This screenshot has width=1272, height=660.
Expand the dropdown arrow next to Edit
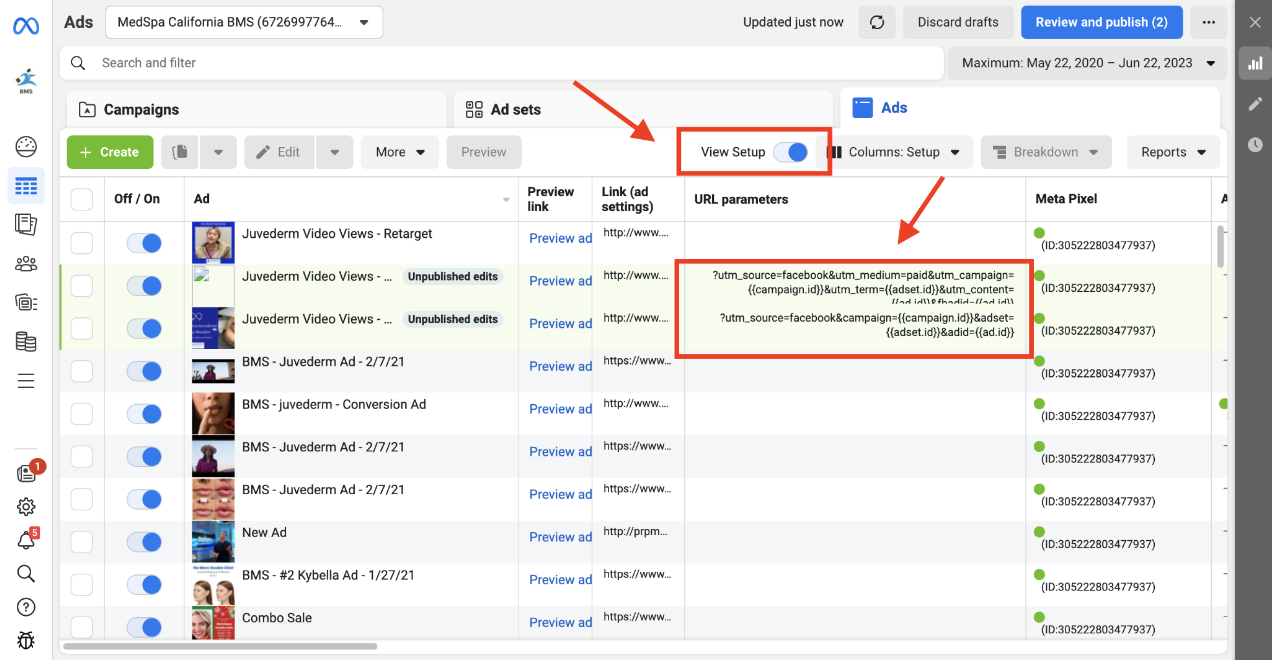tap(335, 152)
